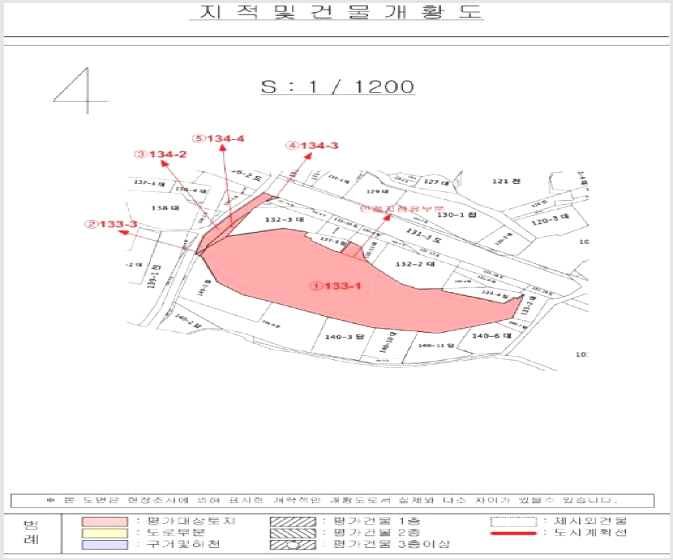Select the ④134-3 red label
The image size is (673, 560).
(x=312, y=145)
